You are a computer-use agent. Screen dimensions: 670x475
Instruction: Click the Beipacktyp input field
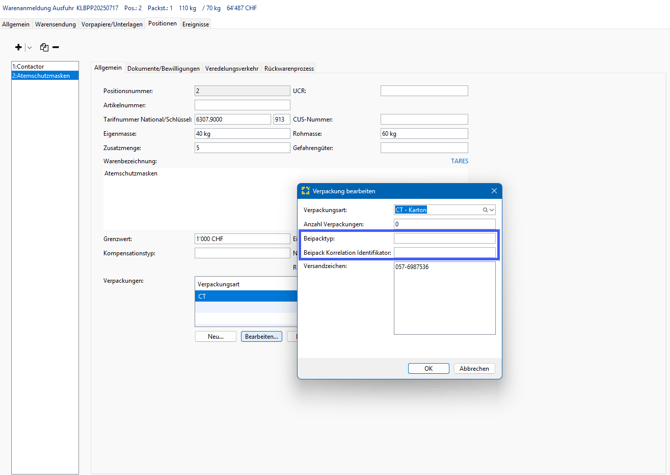[444, 238]
